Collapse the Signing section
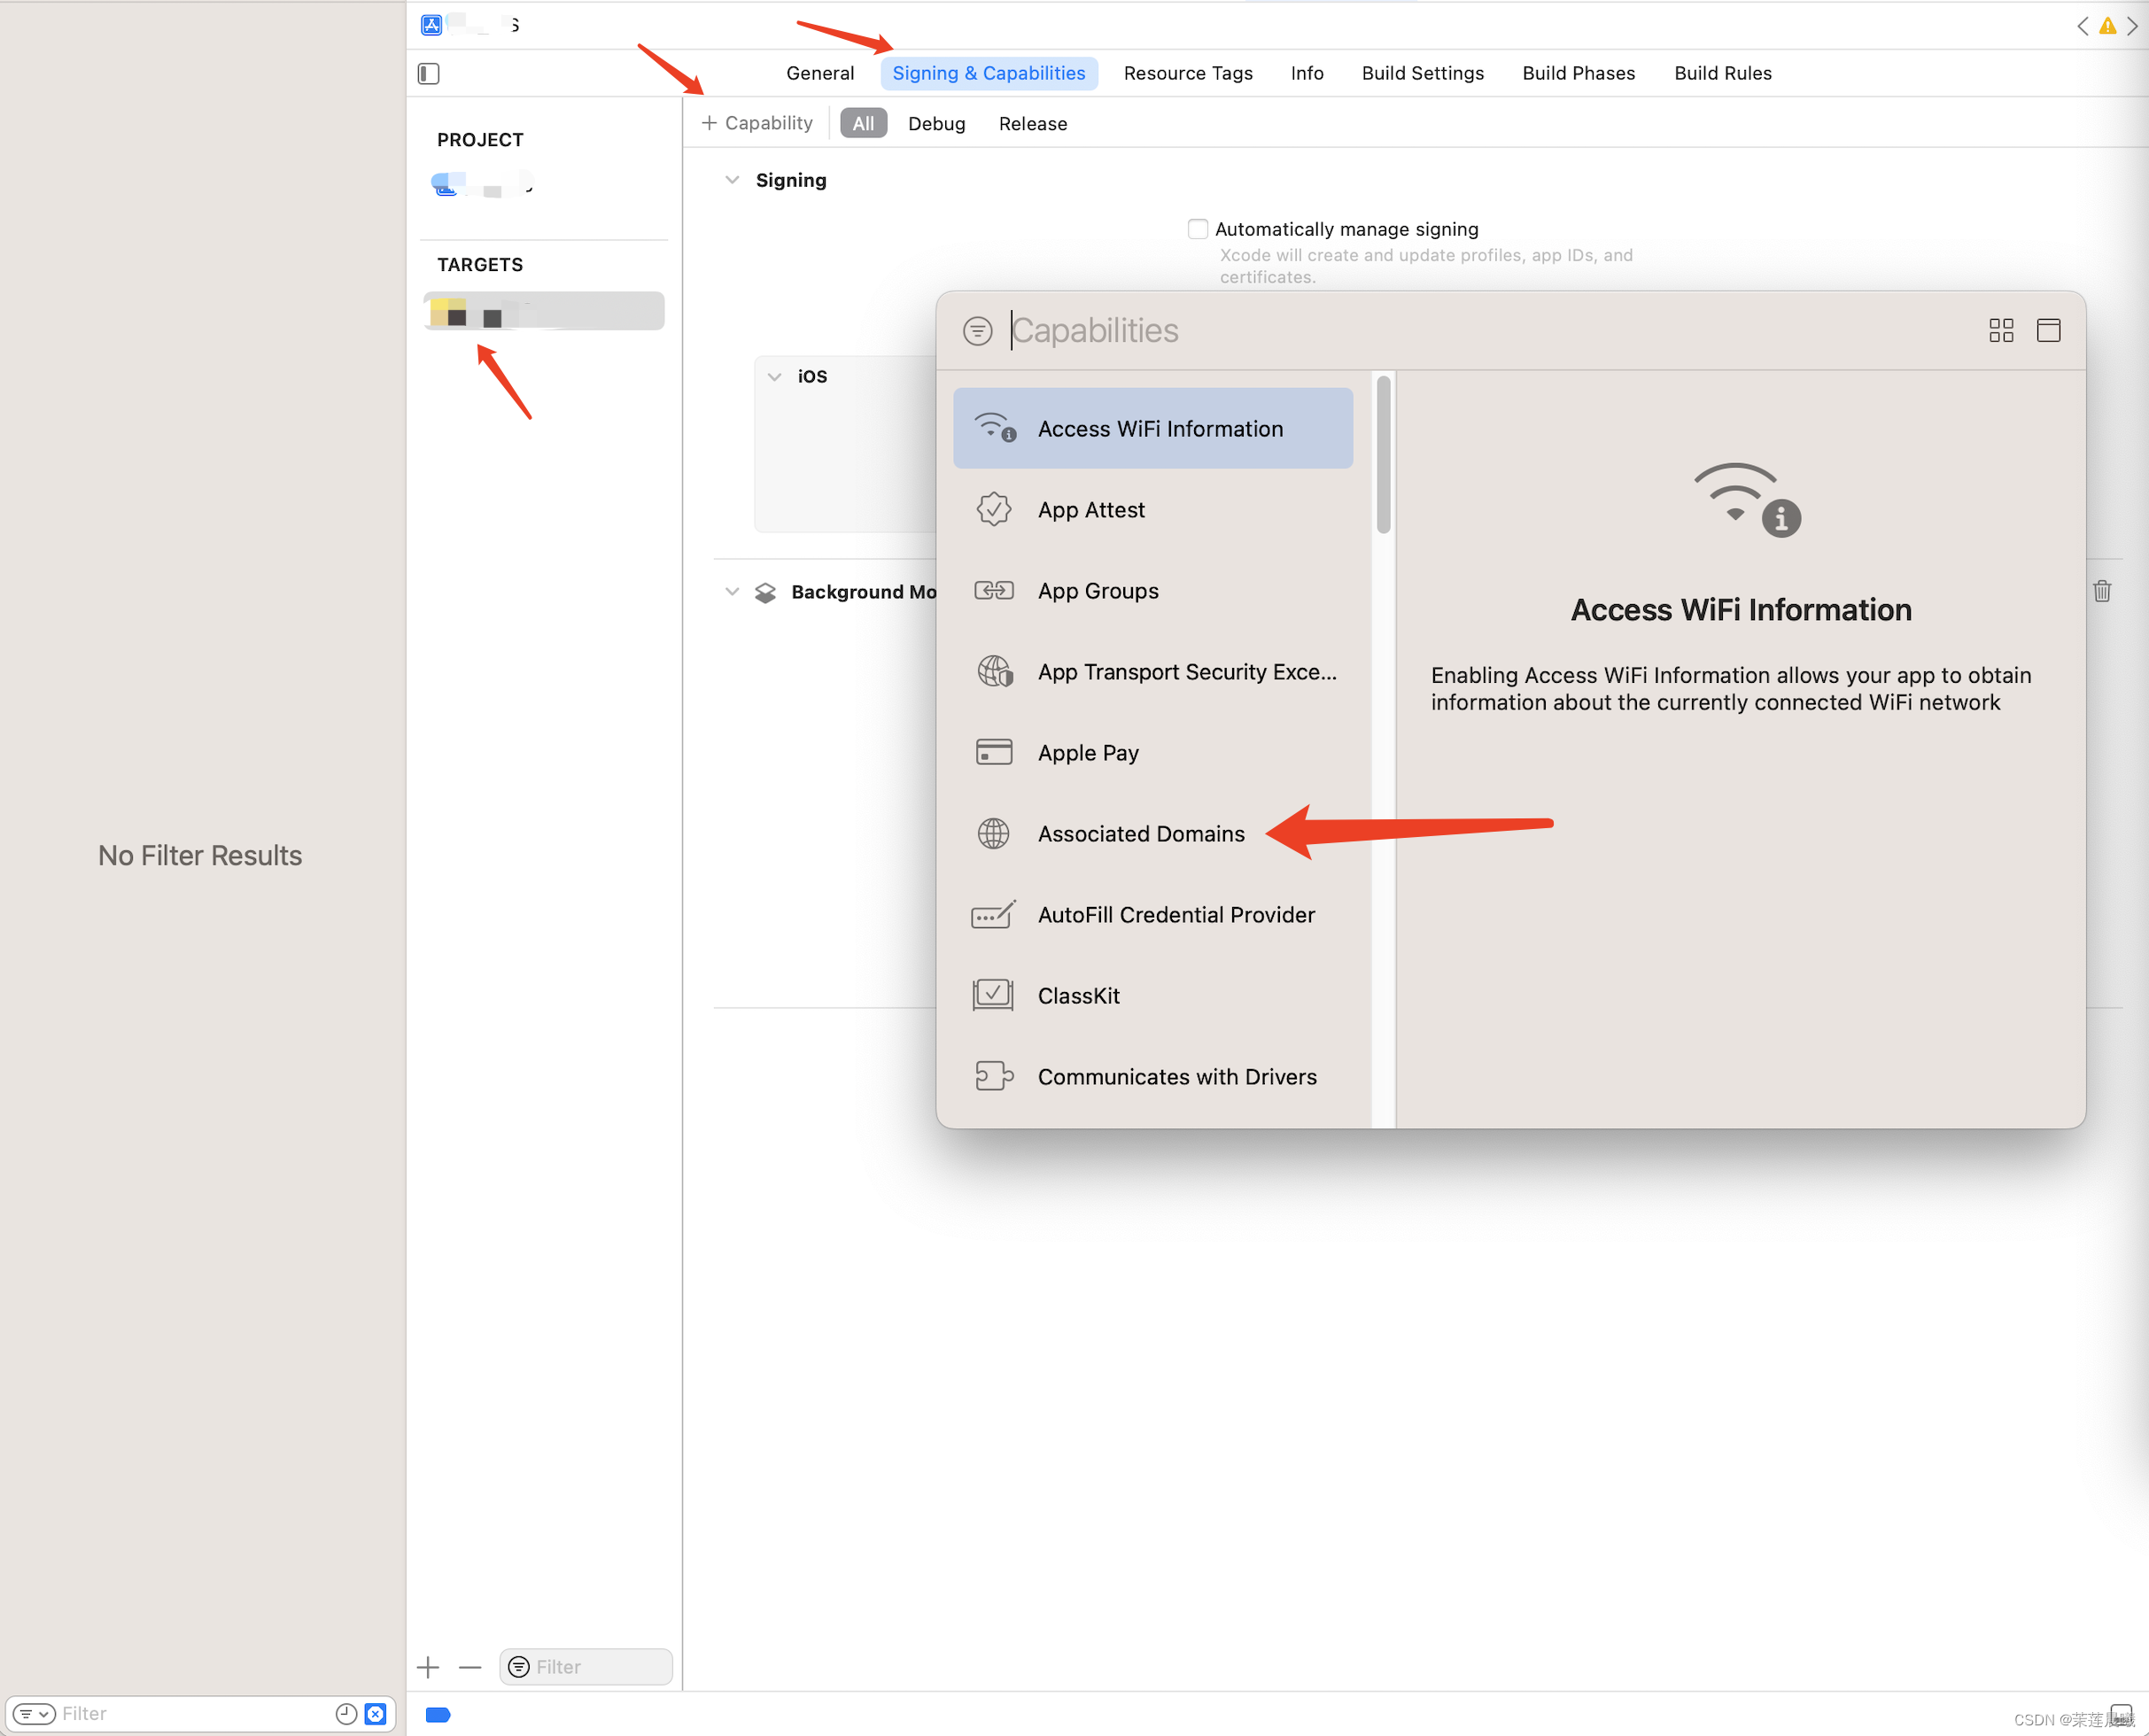This screenshot has height=1736, width=2149. 732,180
